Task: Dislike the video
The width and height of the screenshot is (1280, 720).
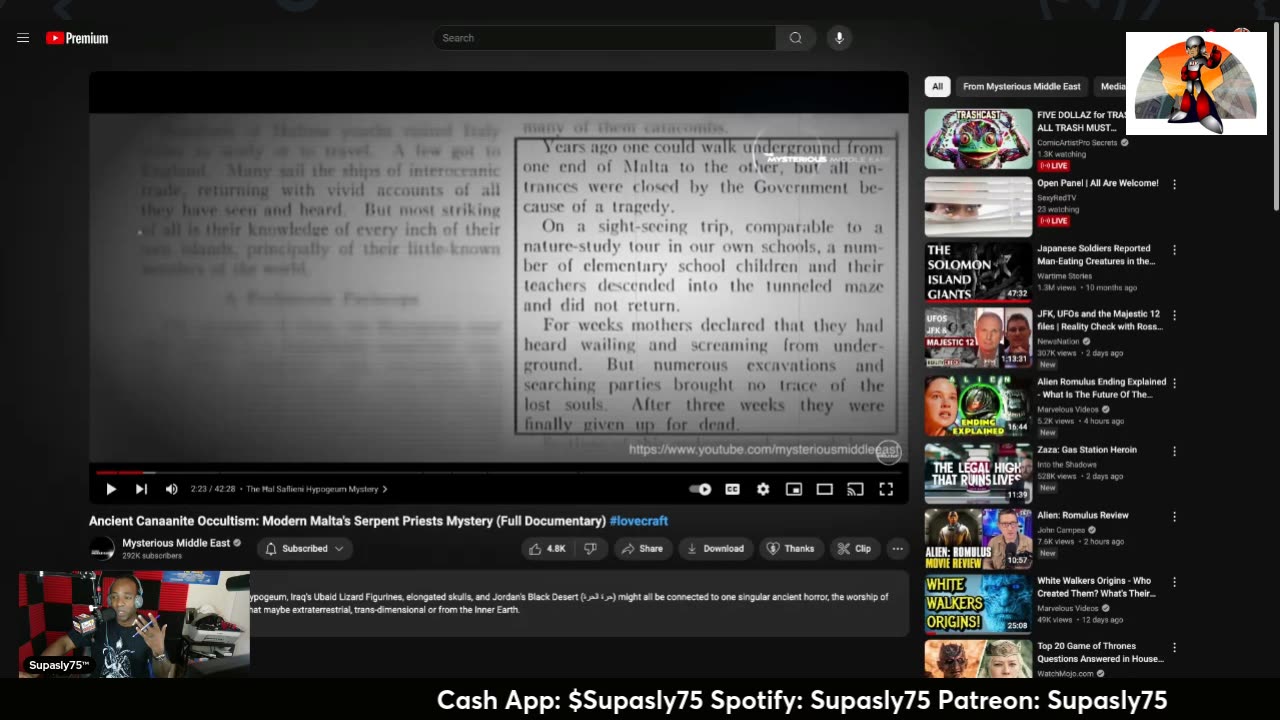Action: (x=590, y=548)
